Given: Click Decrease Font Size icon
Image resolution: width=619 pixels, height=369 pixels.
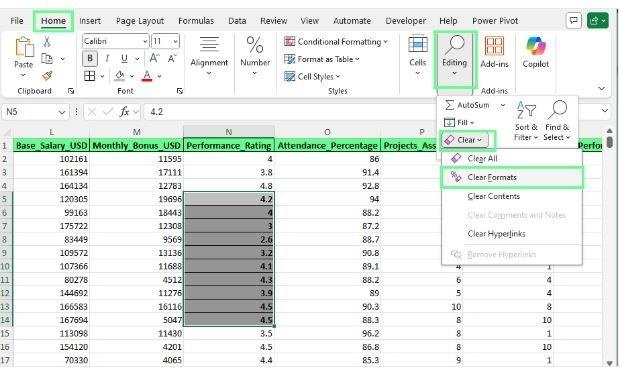Looking at the screenshot, I should 172,58.
